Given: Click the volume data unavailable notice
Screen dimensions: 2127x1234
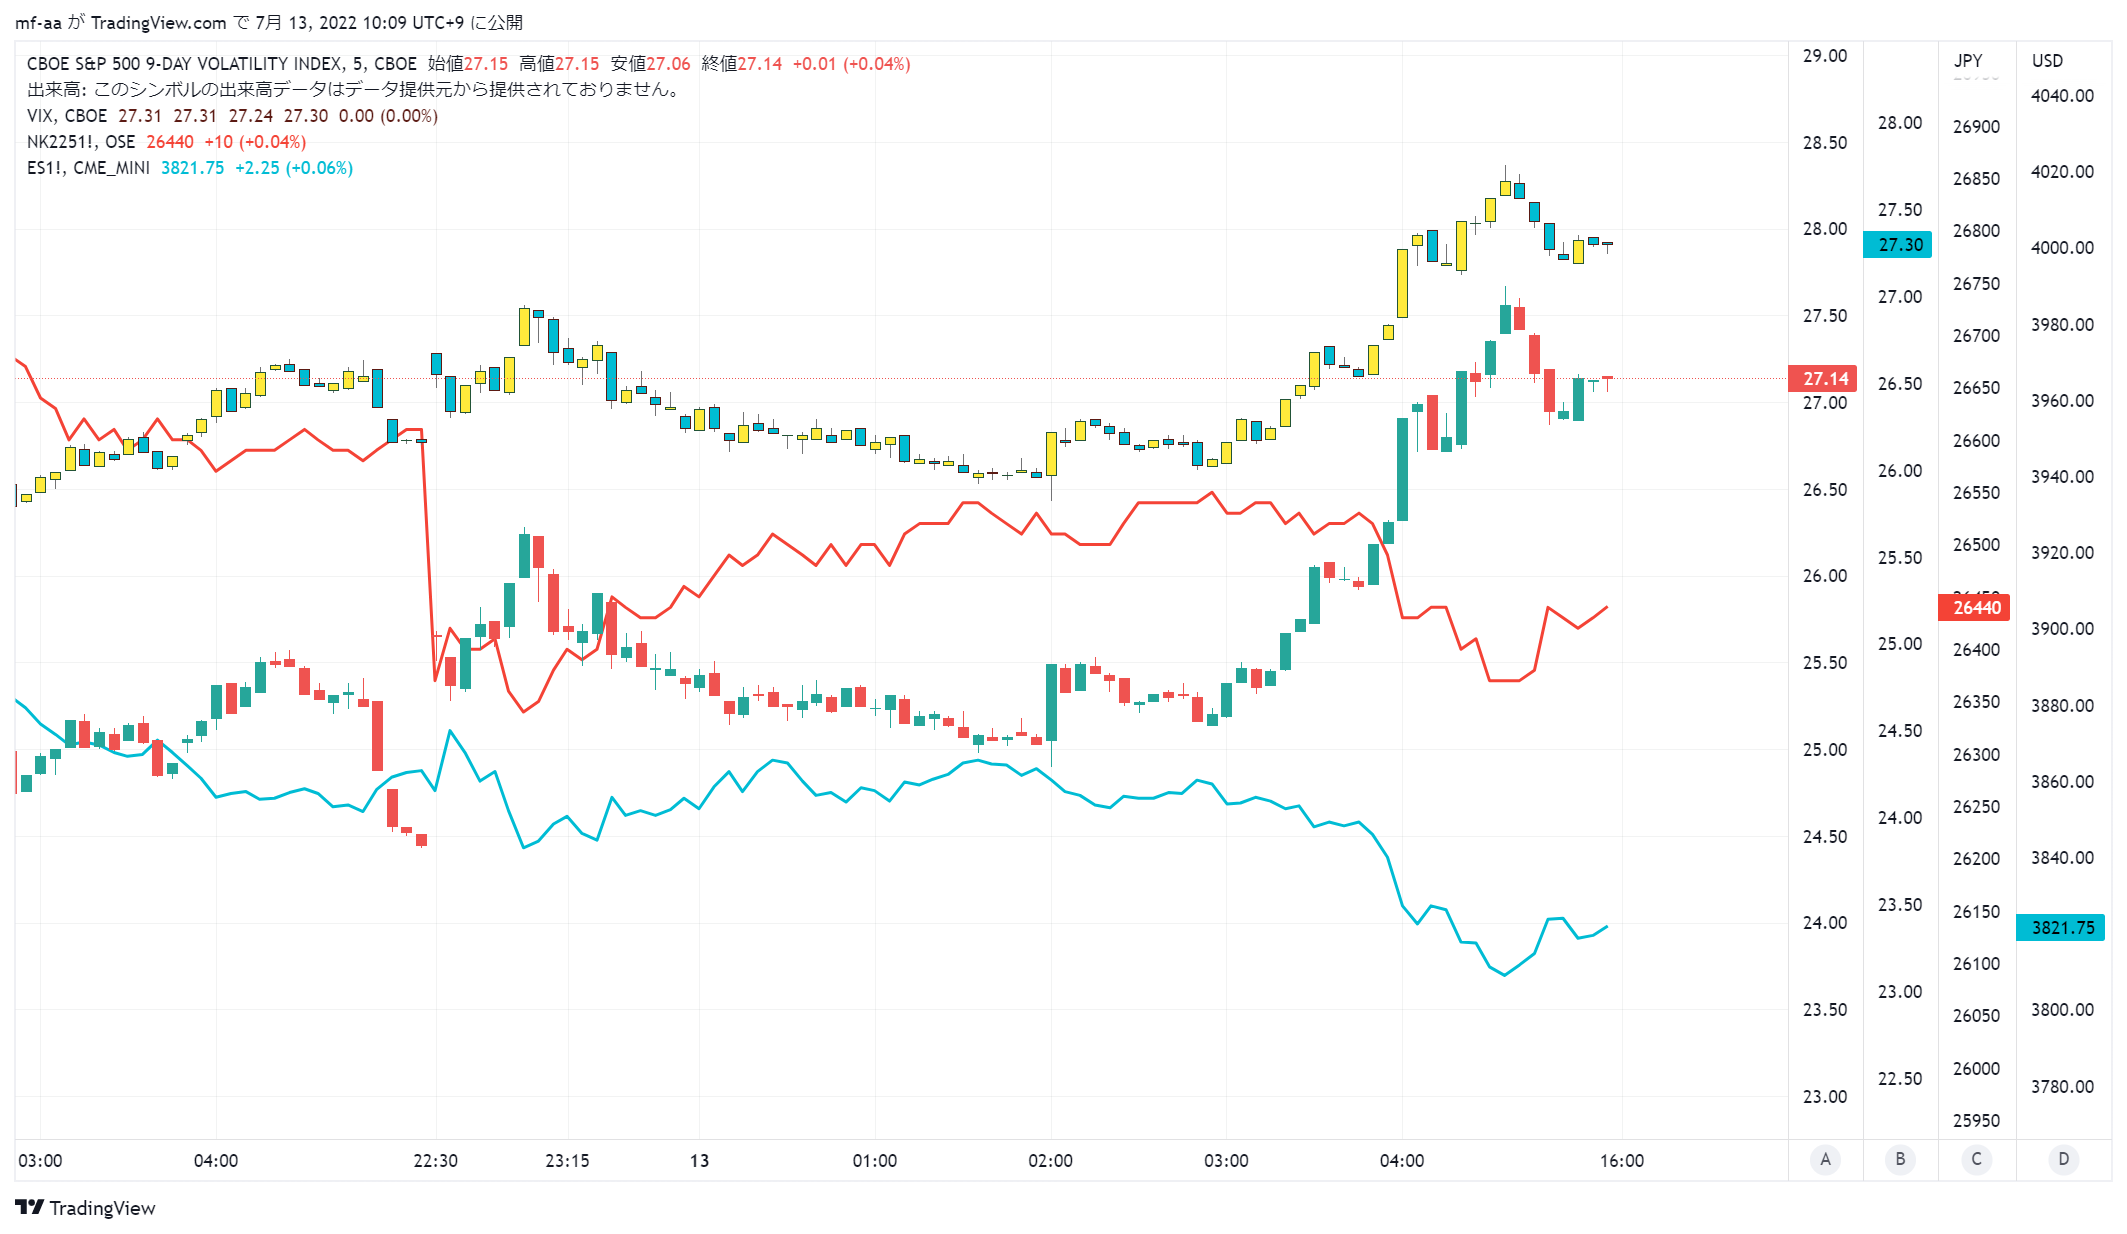Looking at the screenshot, I should click(x=355, y=90).
